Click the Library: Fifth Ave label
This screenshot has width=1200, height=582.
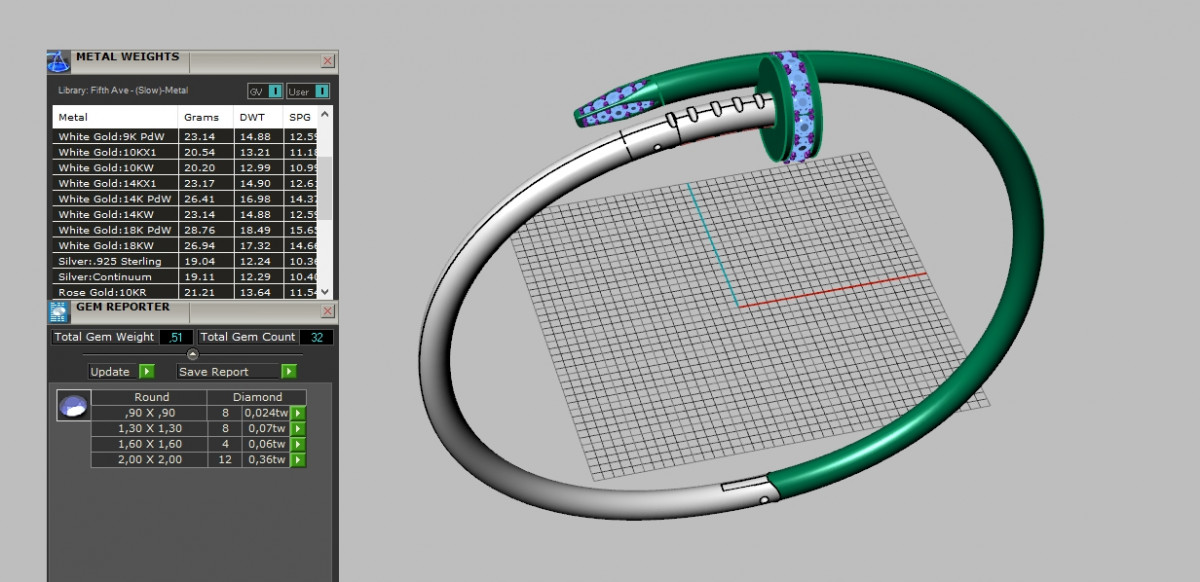(125, 91)
